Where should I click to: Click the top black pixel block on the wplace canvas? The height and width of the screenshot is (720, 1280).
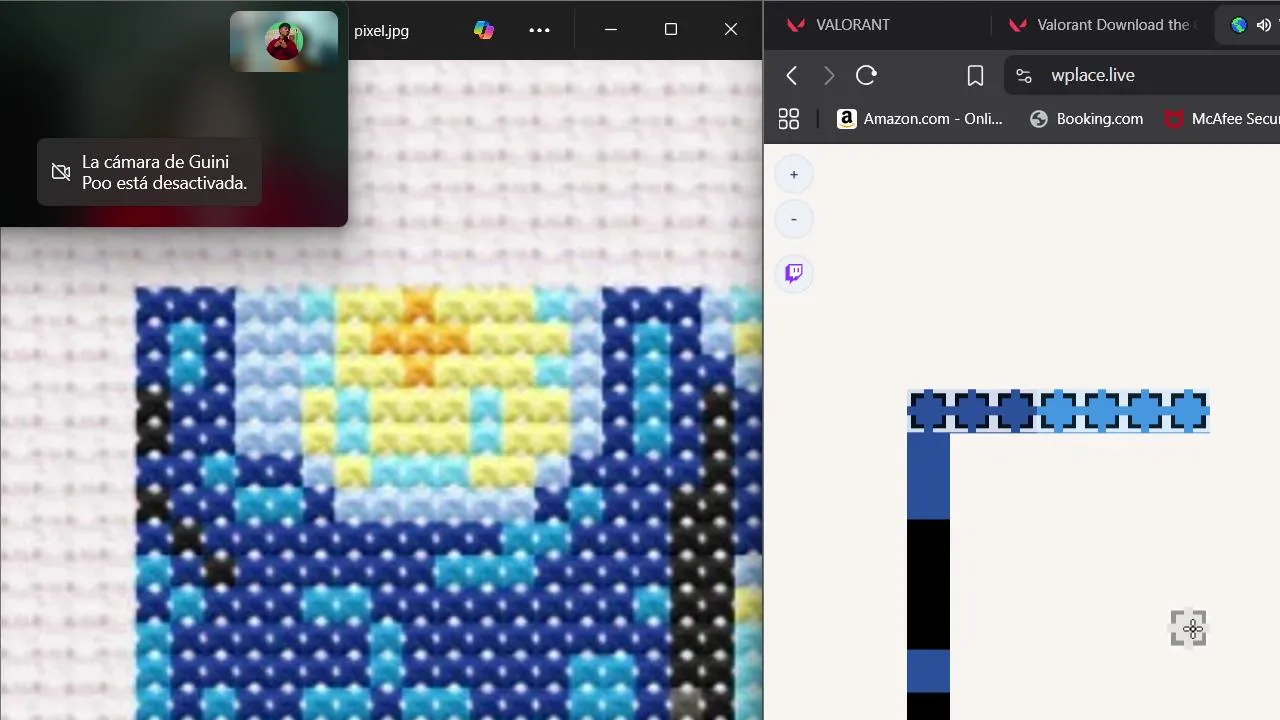coord(928,584)
